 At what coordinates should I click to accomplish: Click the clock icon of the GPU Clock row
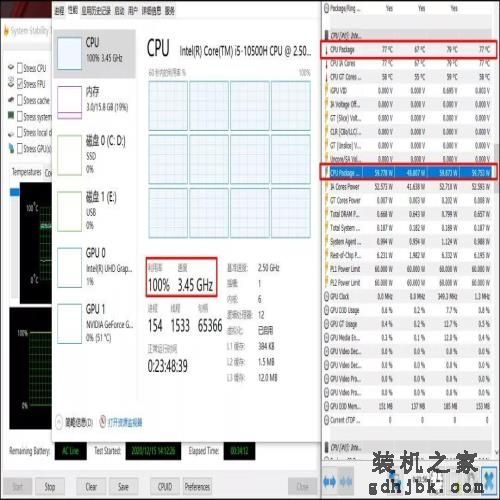[327, 296]
